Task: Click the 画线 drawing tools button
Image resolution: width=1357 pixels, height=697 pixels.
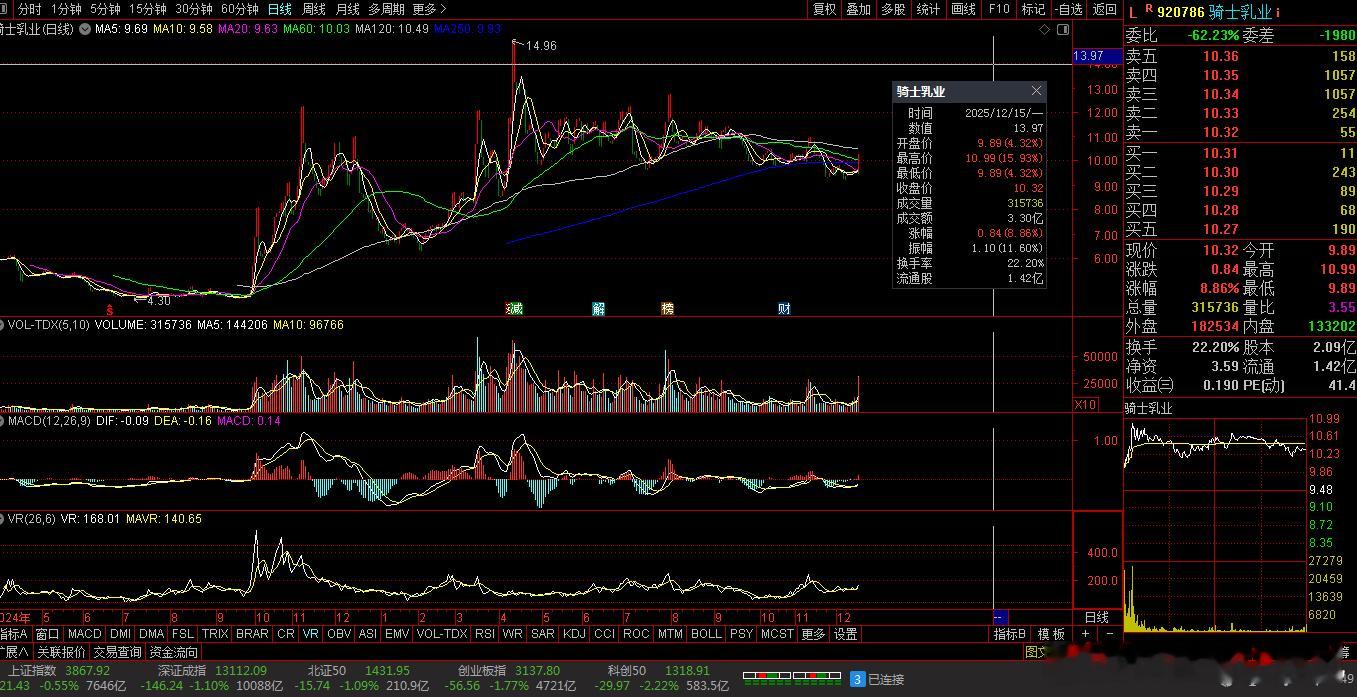Action: click(x=963, y=9)
